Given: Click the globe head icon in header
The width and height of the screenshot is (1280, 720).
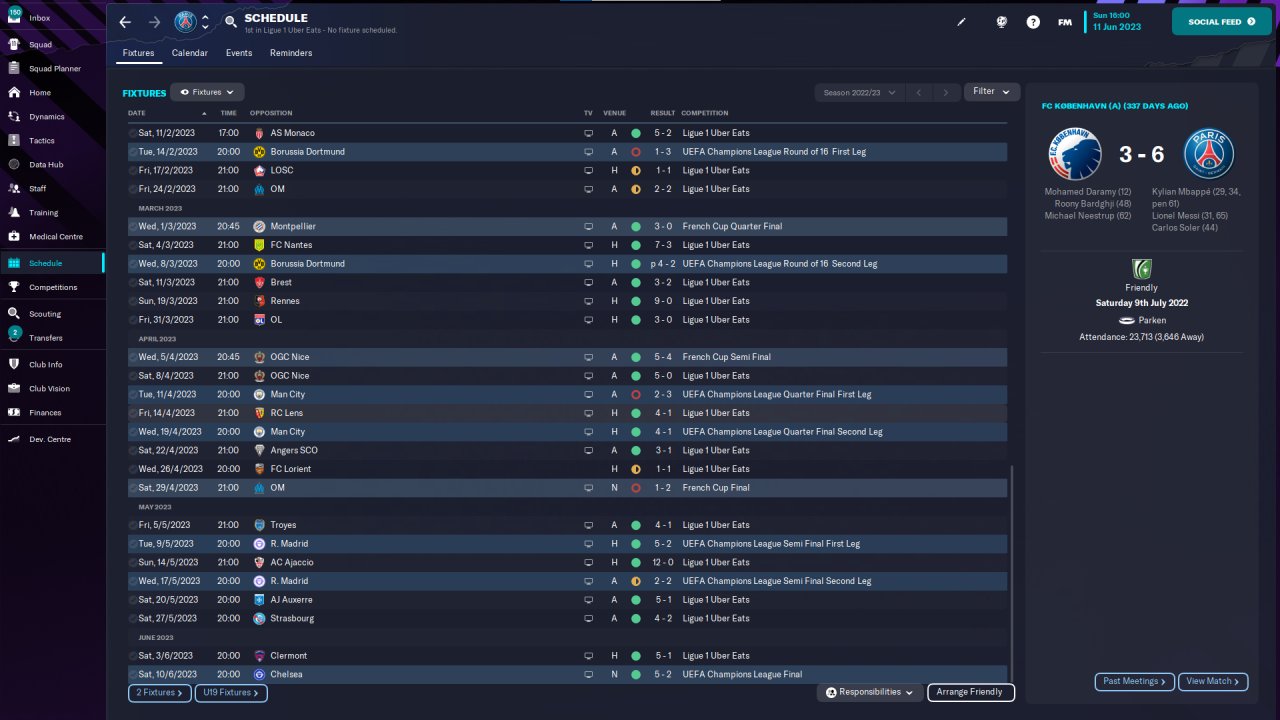Looking at the screenshot, I should [x=1001, y=22].
